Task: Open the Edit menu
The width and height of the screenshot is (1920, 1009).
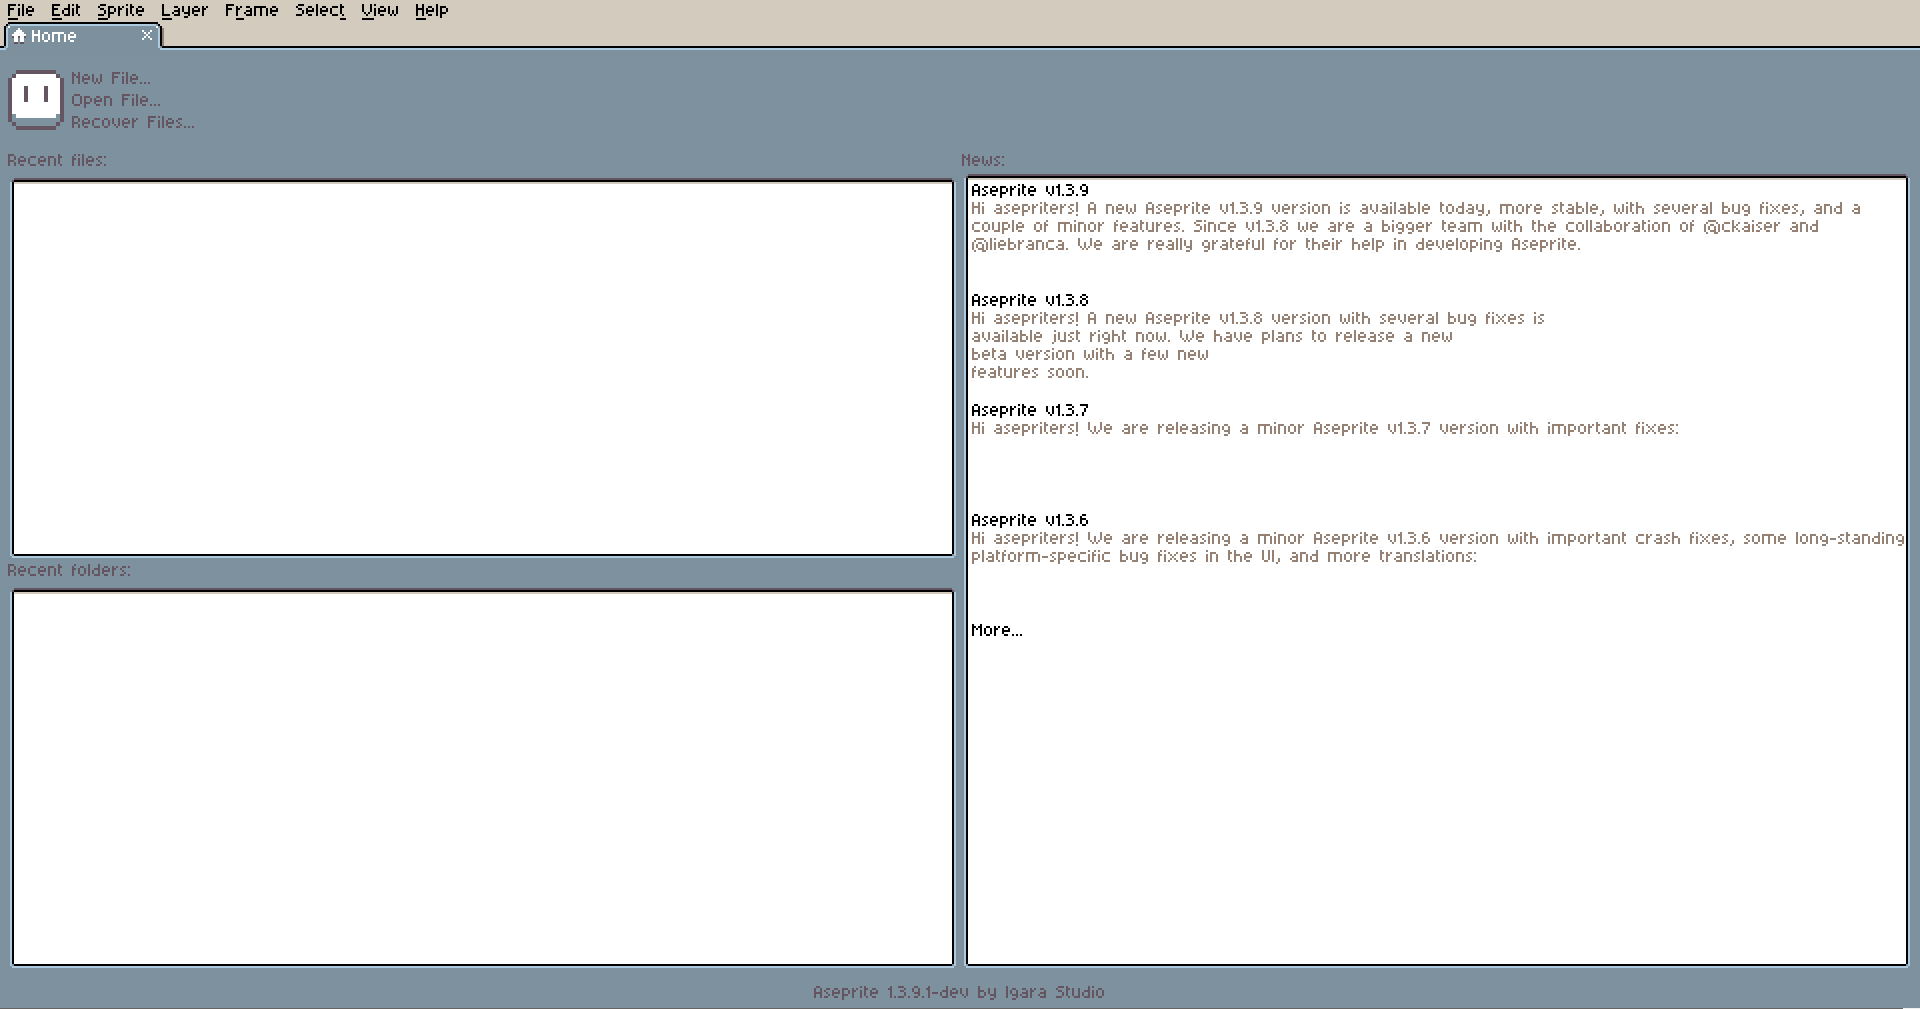Action: pos(66,10)
